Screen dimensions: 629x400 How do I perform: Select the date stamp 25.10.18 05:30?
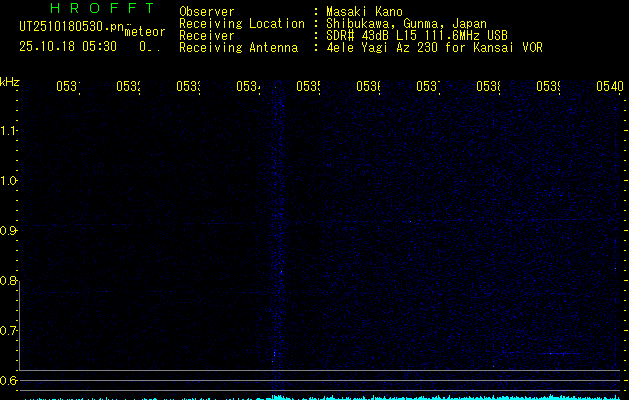tap(68, 47)
